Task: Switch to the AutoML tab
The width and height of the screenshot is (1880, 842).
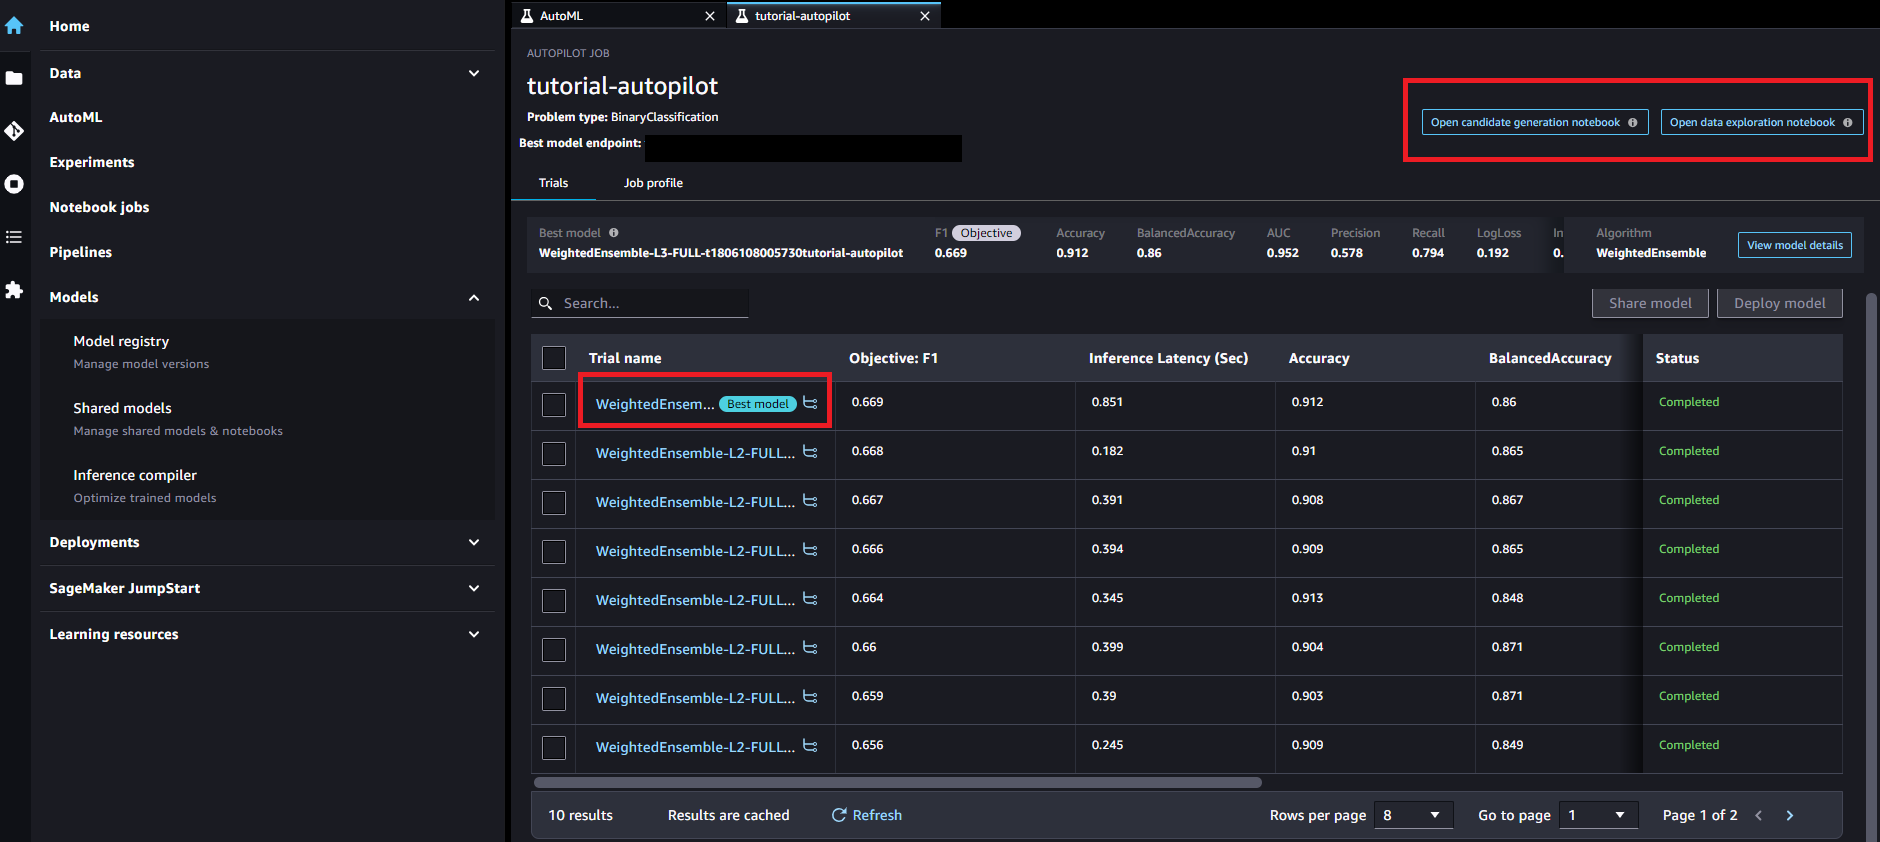Action: point(618,16)
